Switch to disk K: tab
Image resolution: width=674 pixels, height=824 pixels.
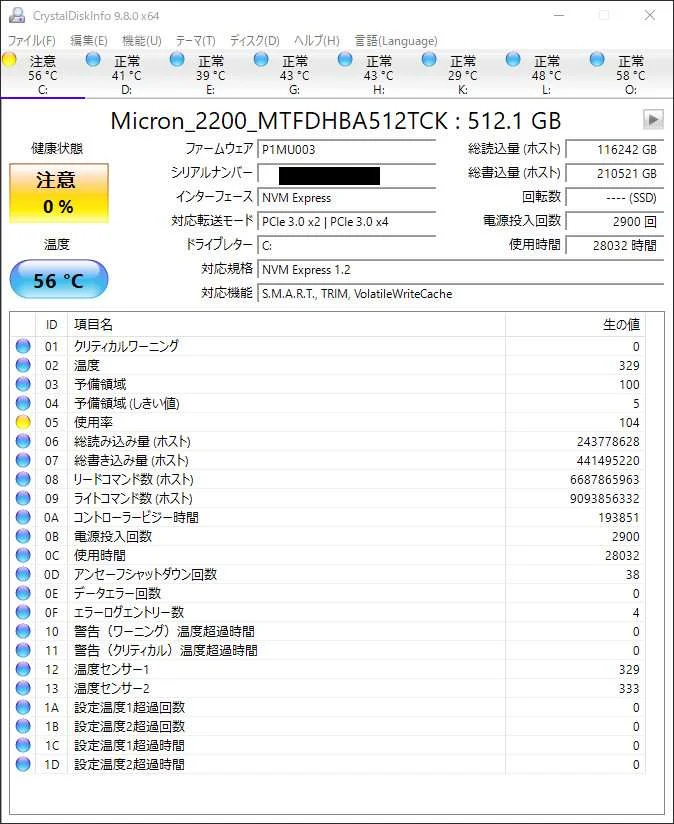pyautogui.click(x=463, y=75)
